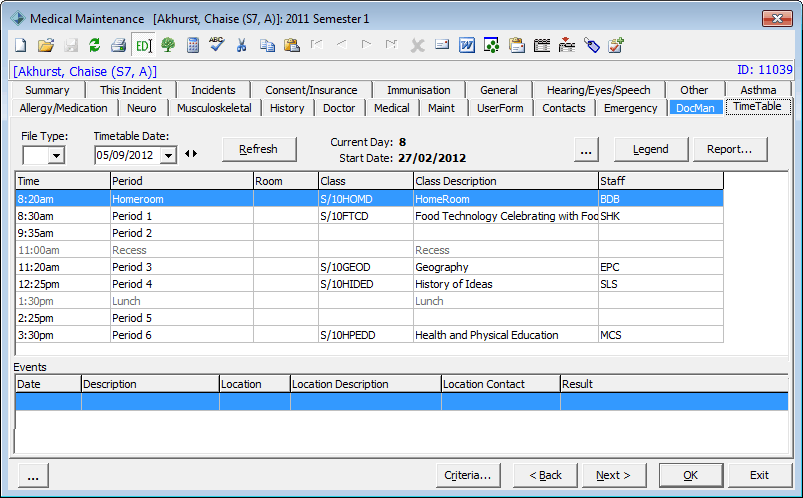Open a file with the folder icon
Viewport: 803px width, 498px height.
[x=46, y=45]
